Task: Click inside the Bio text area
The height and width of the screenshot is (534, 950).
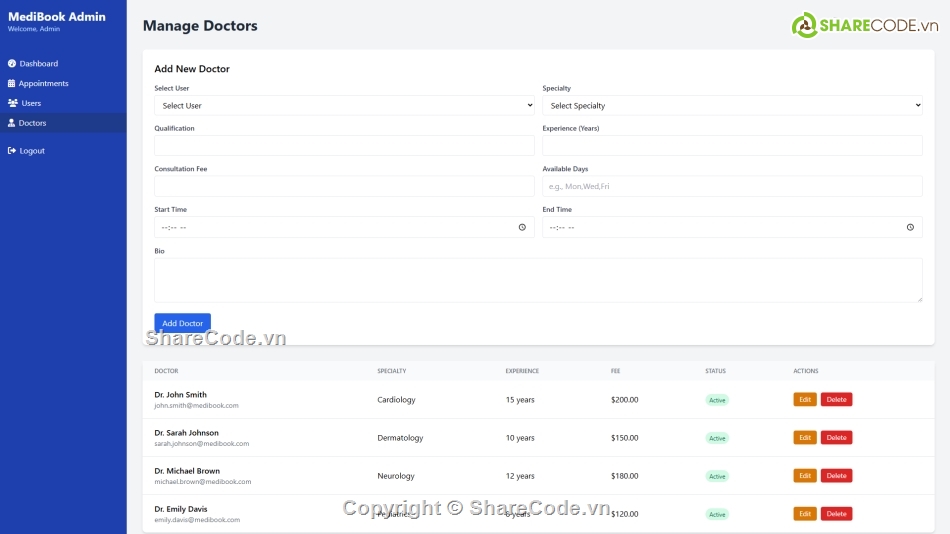Action: (x=538, y=280)
